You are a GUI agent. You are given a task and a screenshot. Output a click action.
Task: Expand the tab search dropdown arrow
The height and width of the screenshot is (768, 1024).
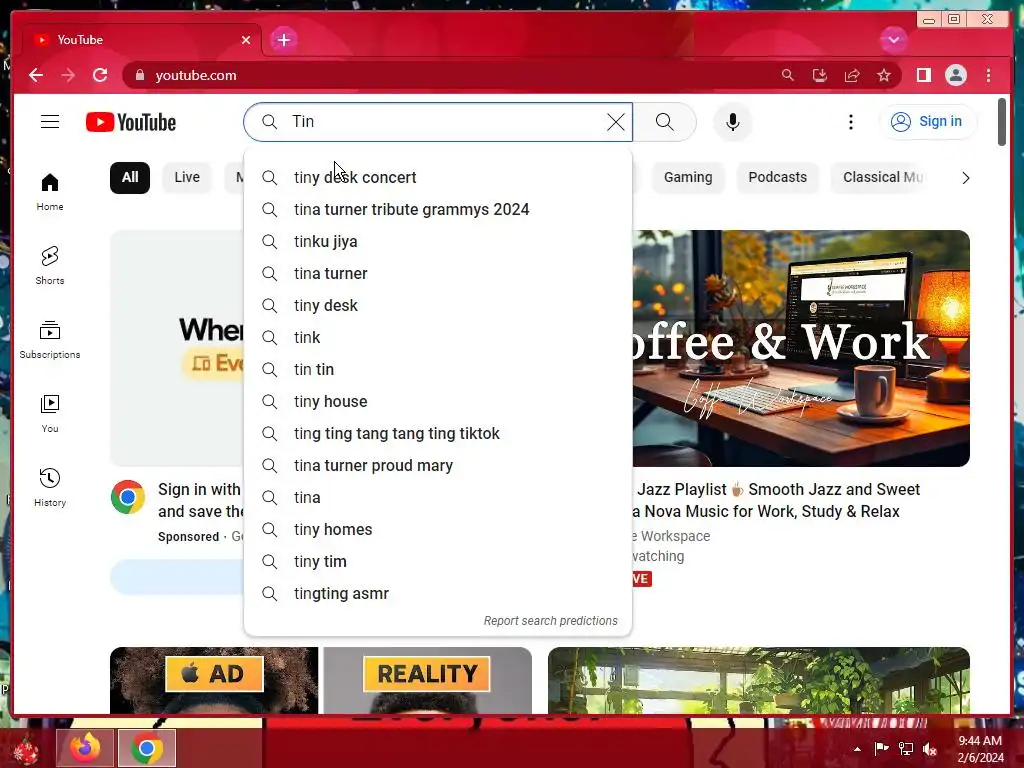[893, 40]
